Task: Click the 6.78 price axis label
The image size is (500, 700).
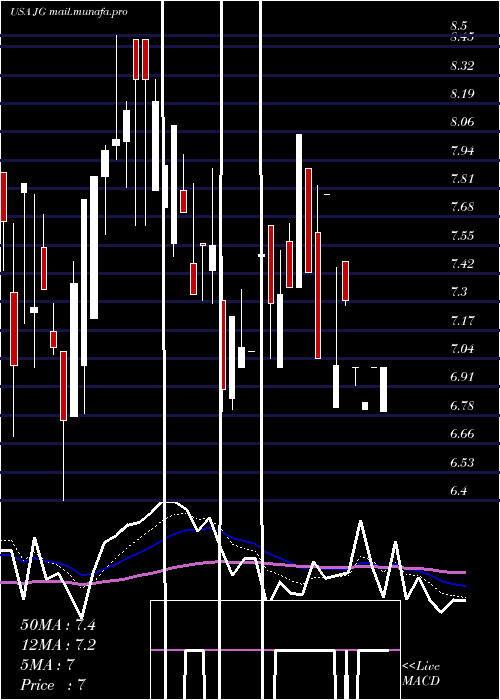Action: coord(462,405)
